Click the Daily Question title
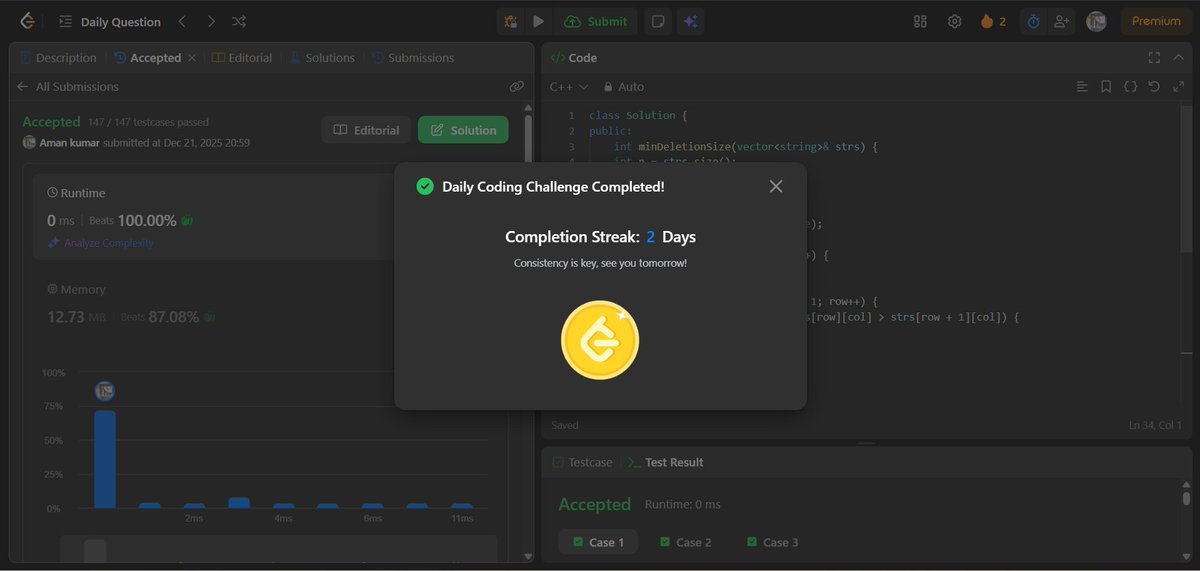Image resolution: width=1200 pixels, height=571 pixels. coord(121,21)
